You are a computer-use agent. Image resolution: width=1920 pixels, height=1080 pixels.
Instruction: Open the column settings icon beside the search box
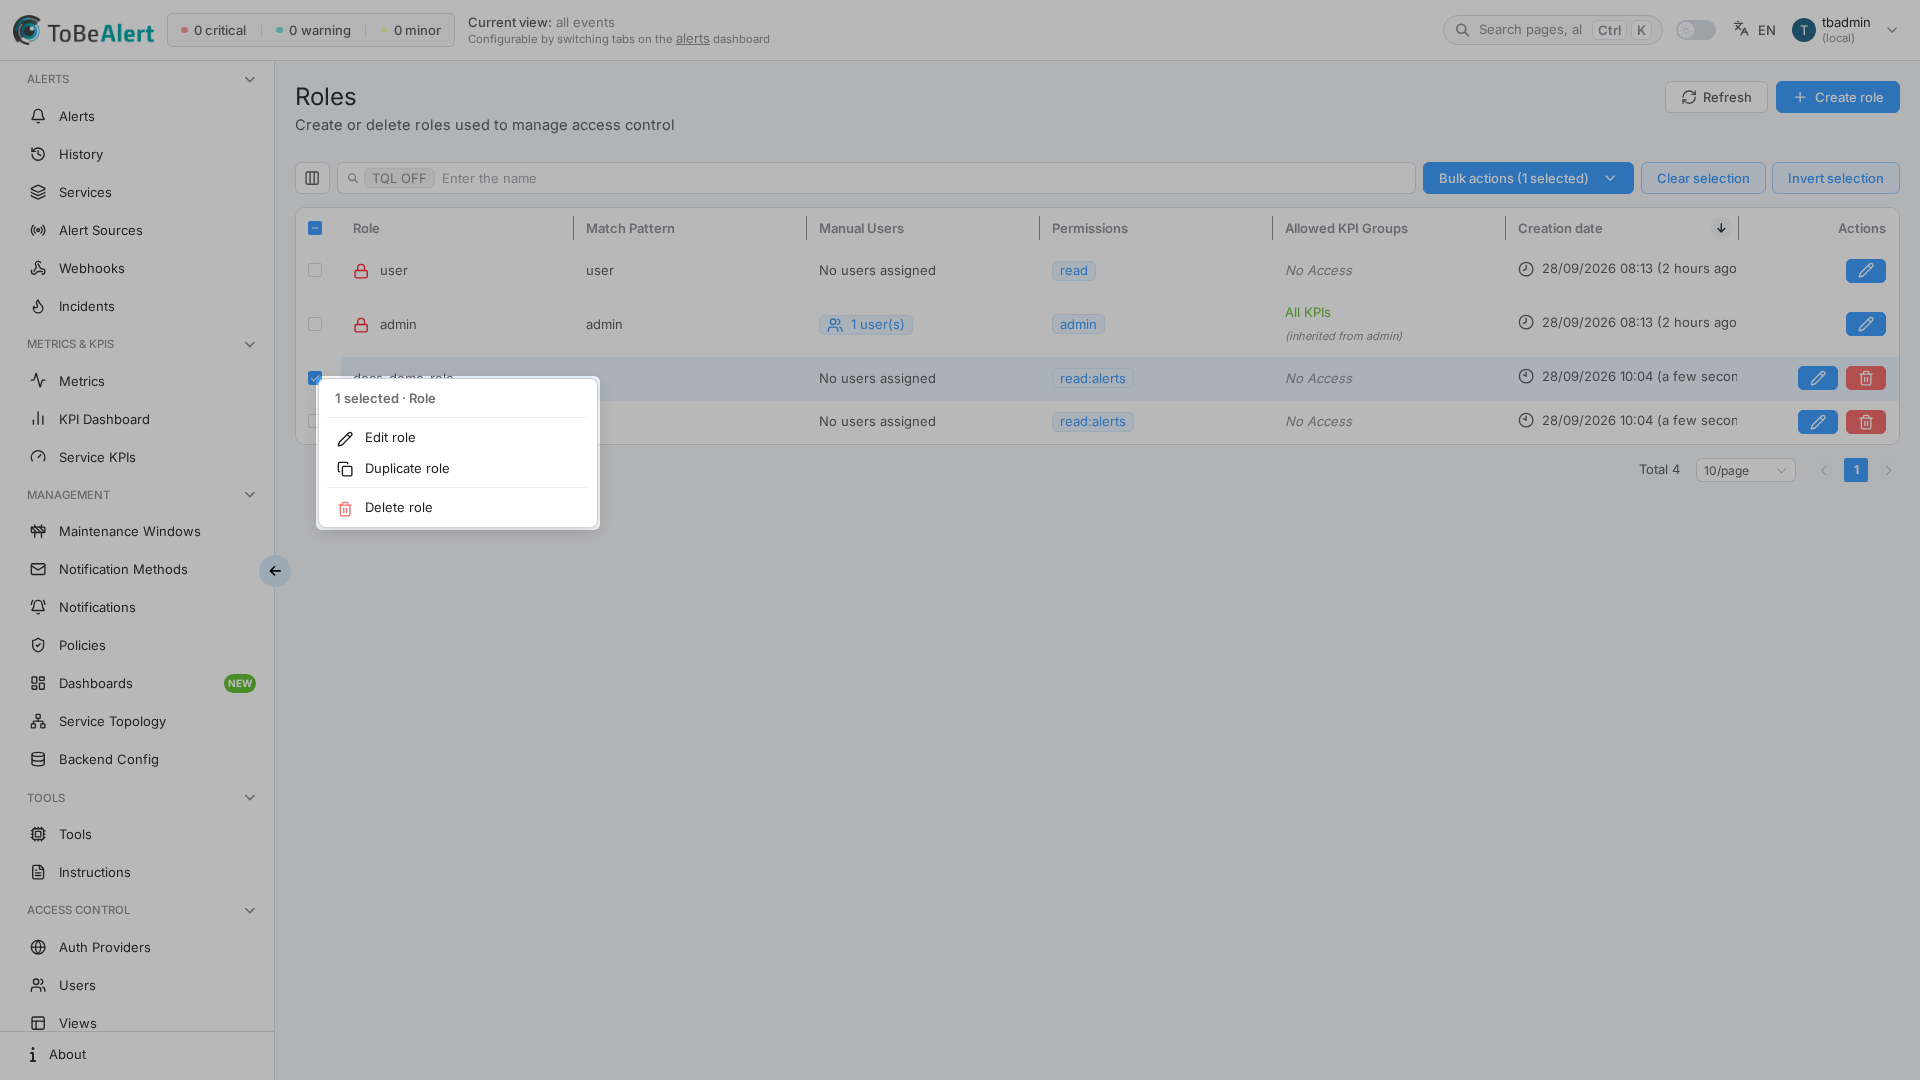[312, 178]
